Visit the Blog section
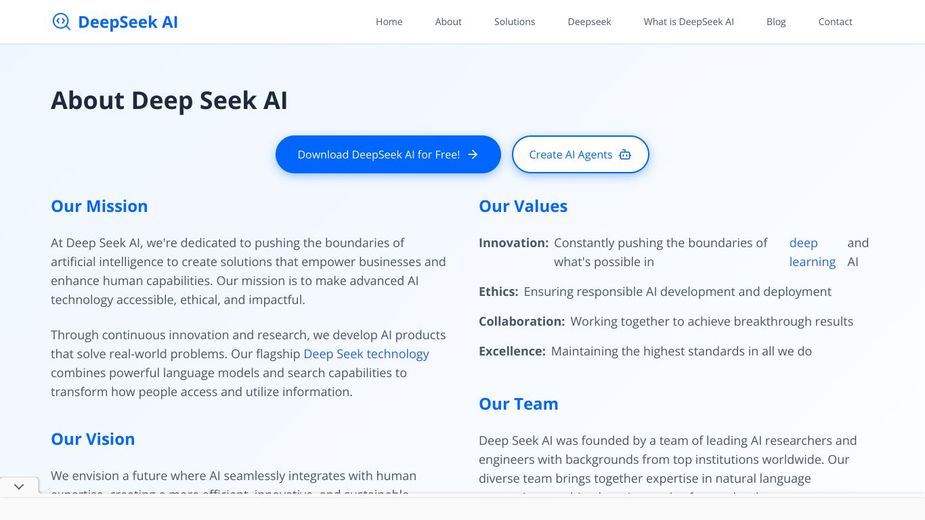This screenshot has height=520, width=925. click(776, 22)
